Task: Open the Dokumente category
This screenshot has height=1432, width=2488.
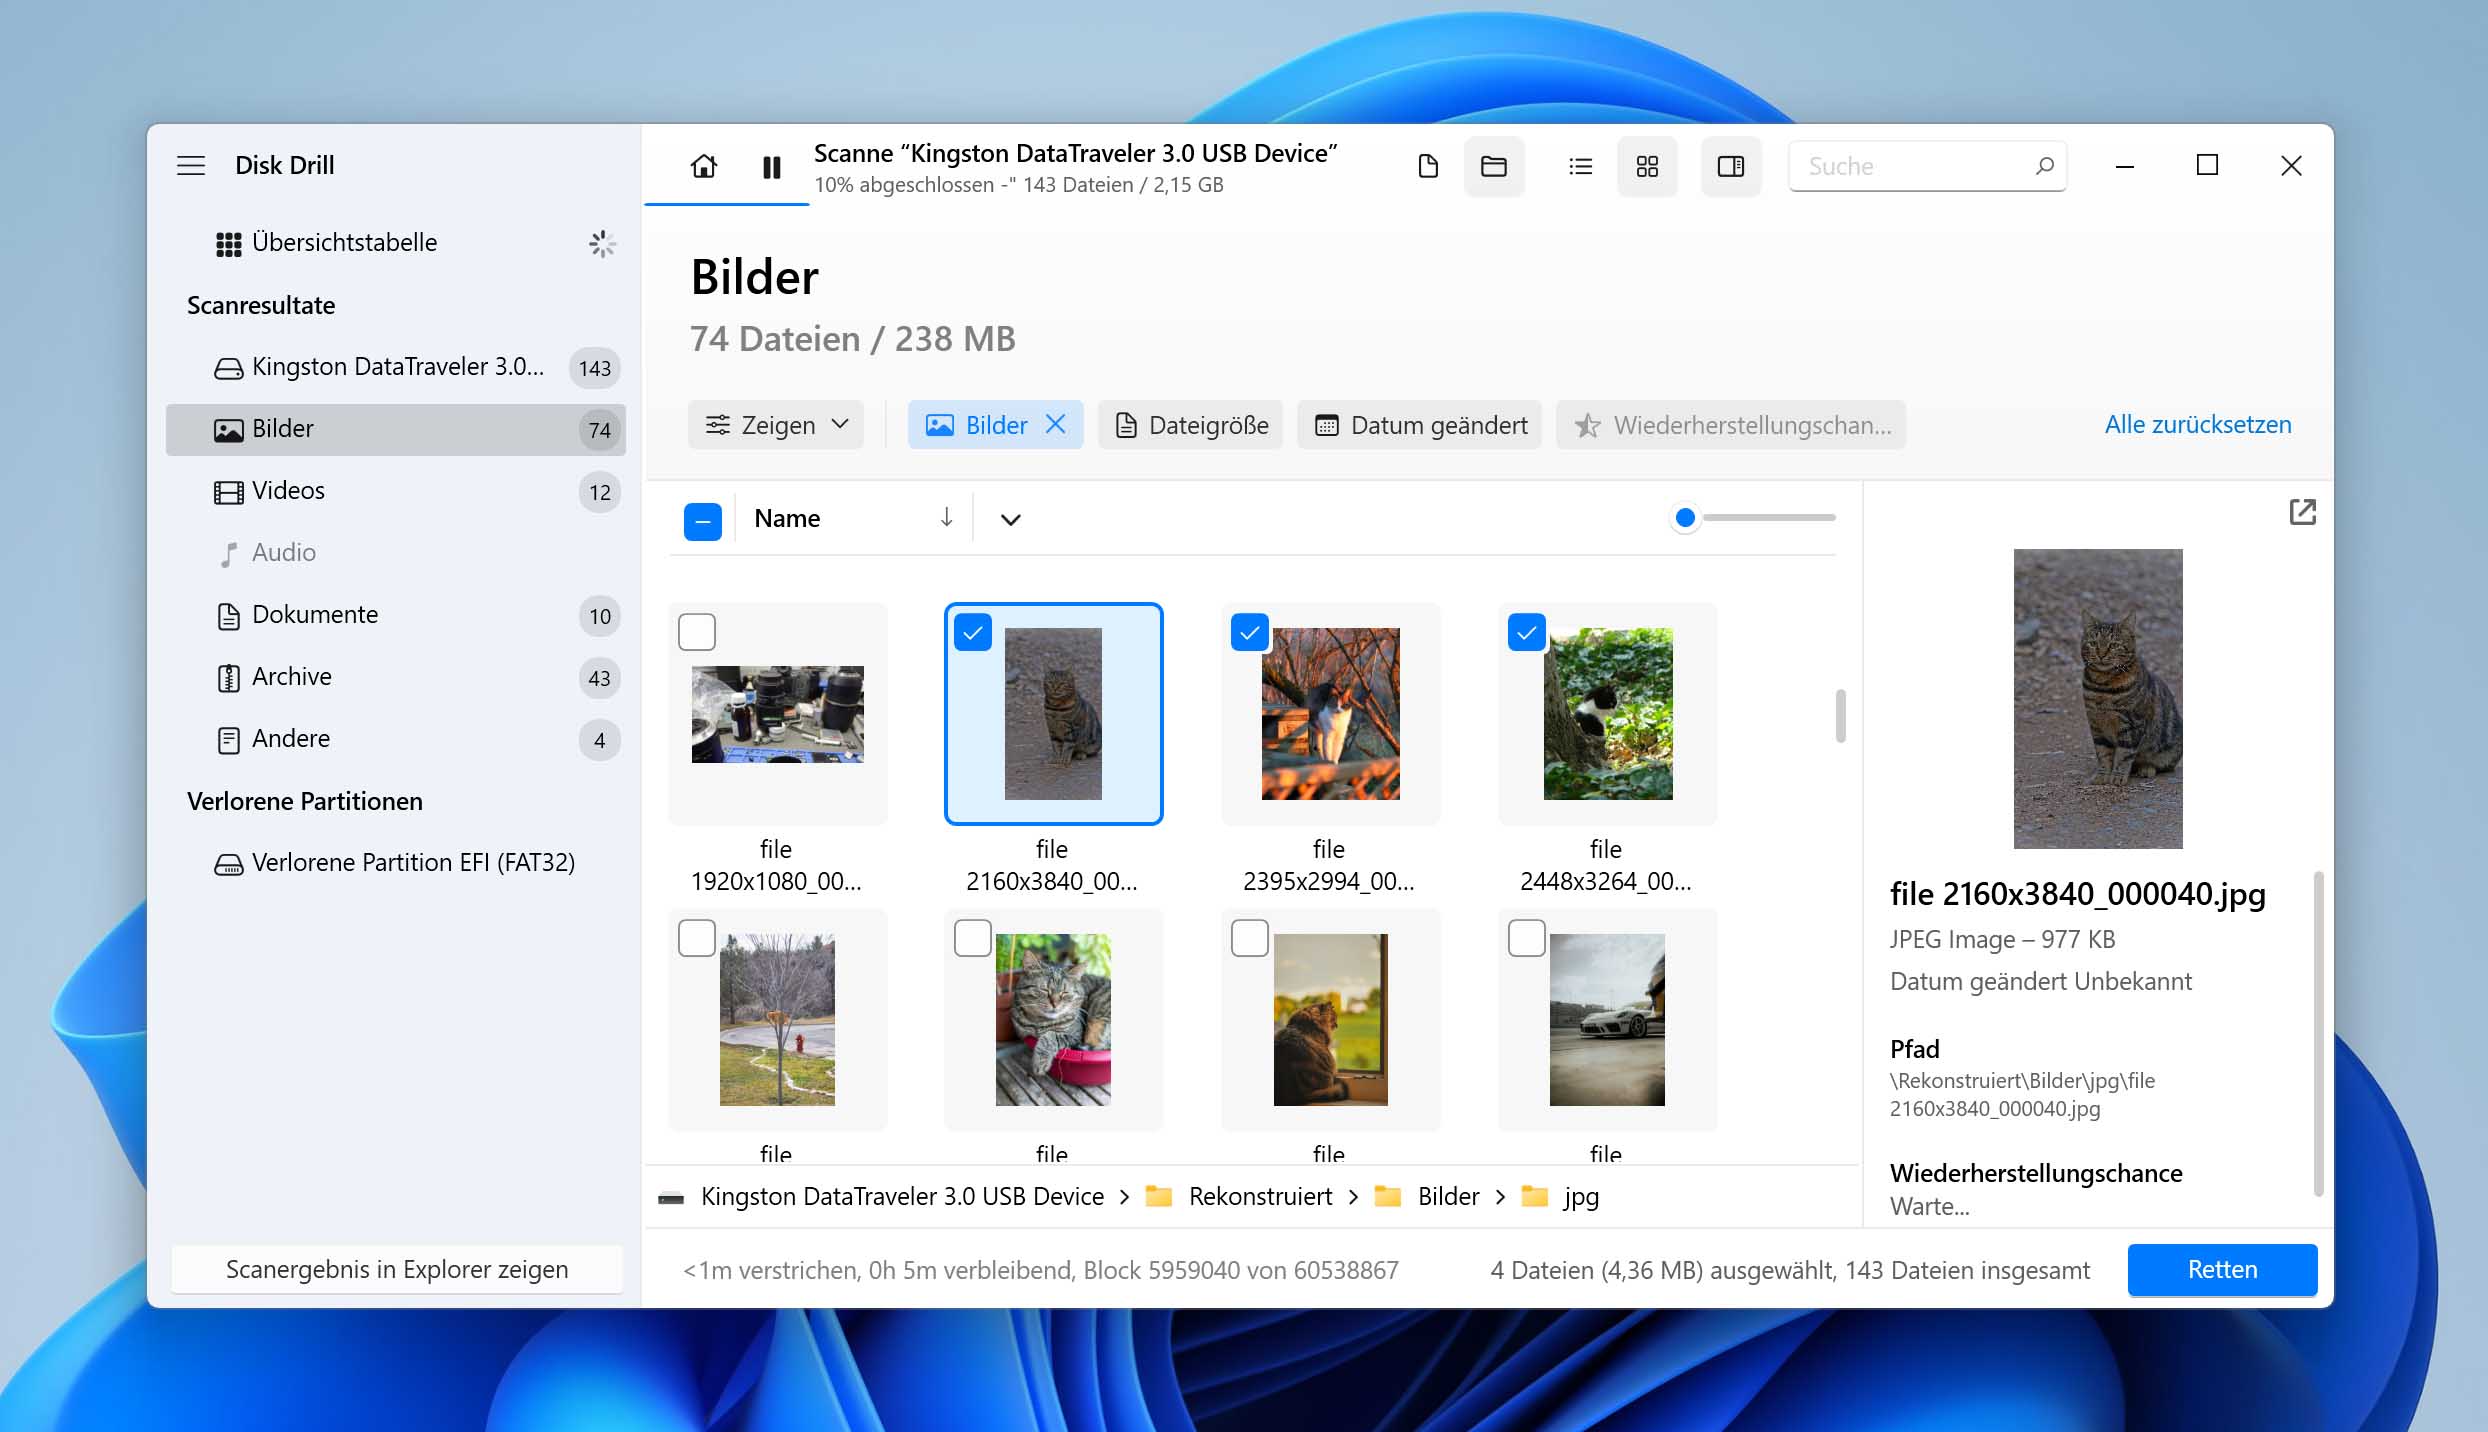Action: (396, 615)
